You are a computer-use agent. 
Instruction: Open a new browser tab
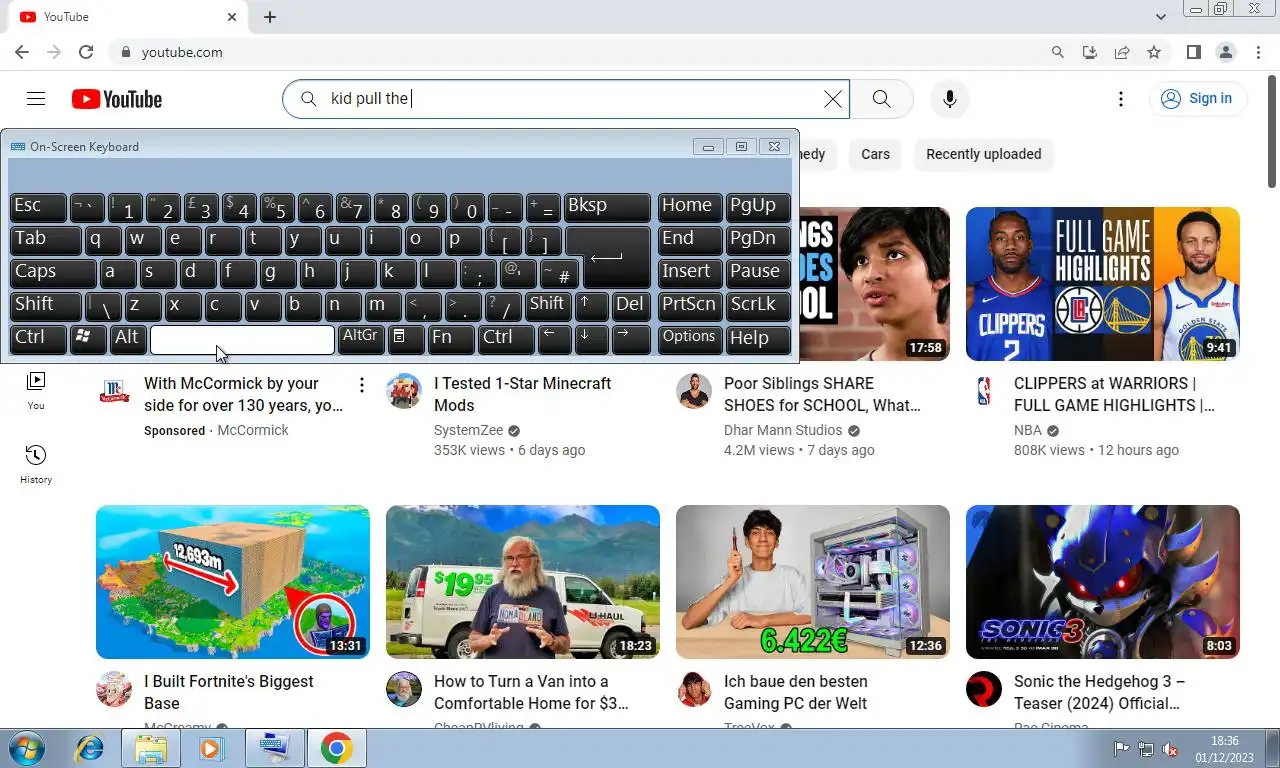[x=270, y=17]
